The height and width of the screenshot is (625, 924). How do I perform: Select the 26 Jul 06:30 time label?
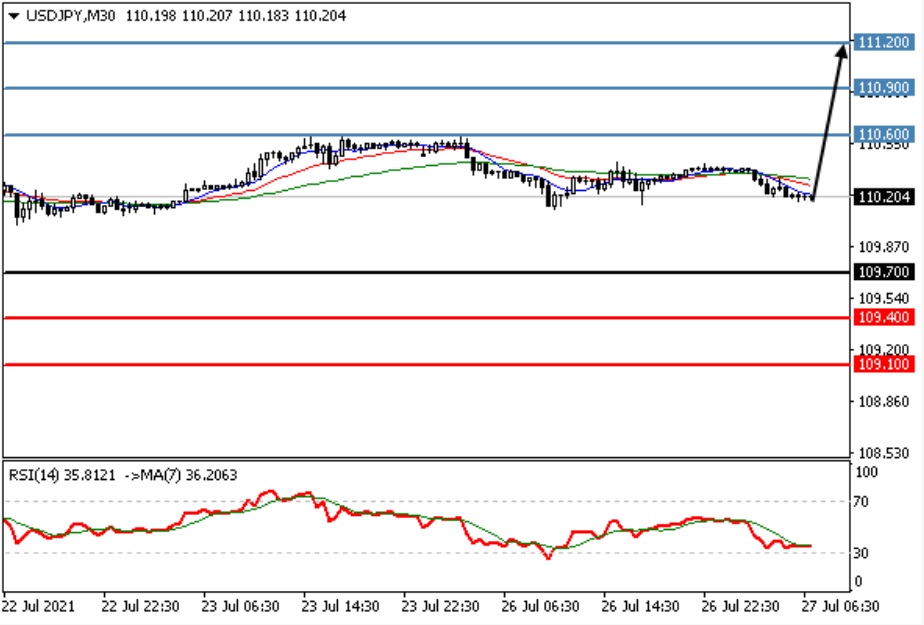(540, 606)
